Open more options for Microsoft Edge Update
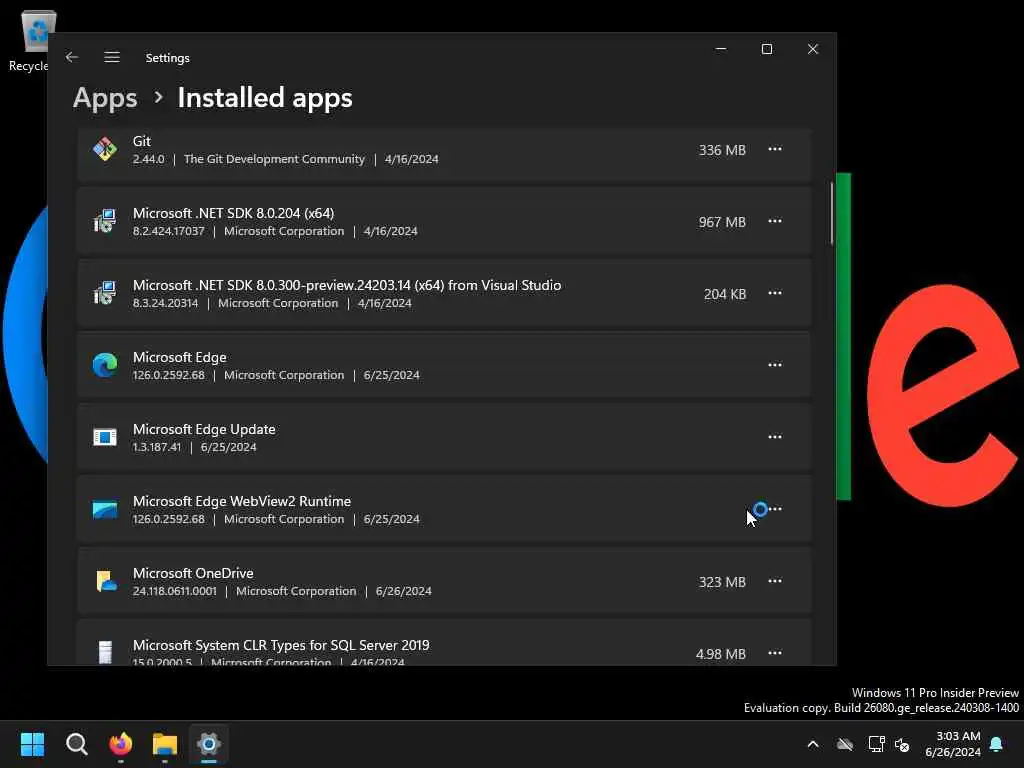 click(x=775, y=437)
